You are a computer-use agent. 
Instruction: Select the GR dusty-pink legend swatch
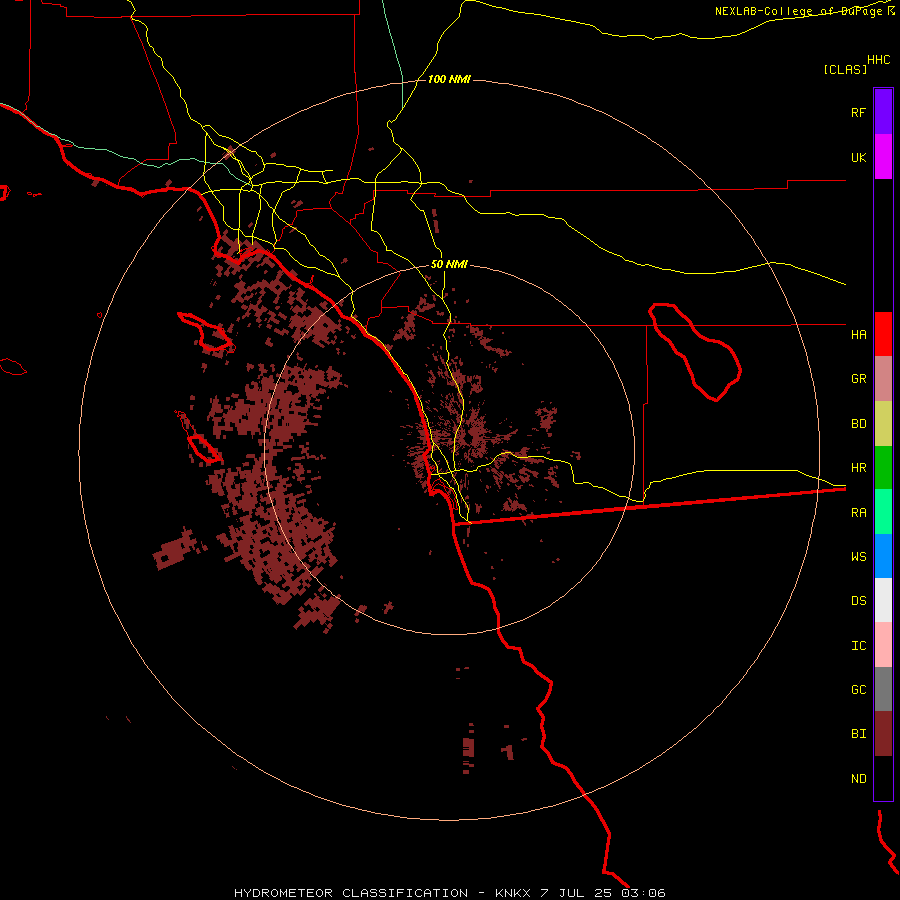pyautogui.click(x=883, y=379)
